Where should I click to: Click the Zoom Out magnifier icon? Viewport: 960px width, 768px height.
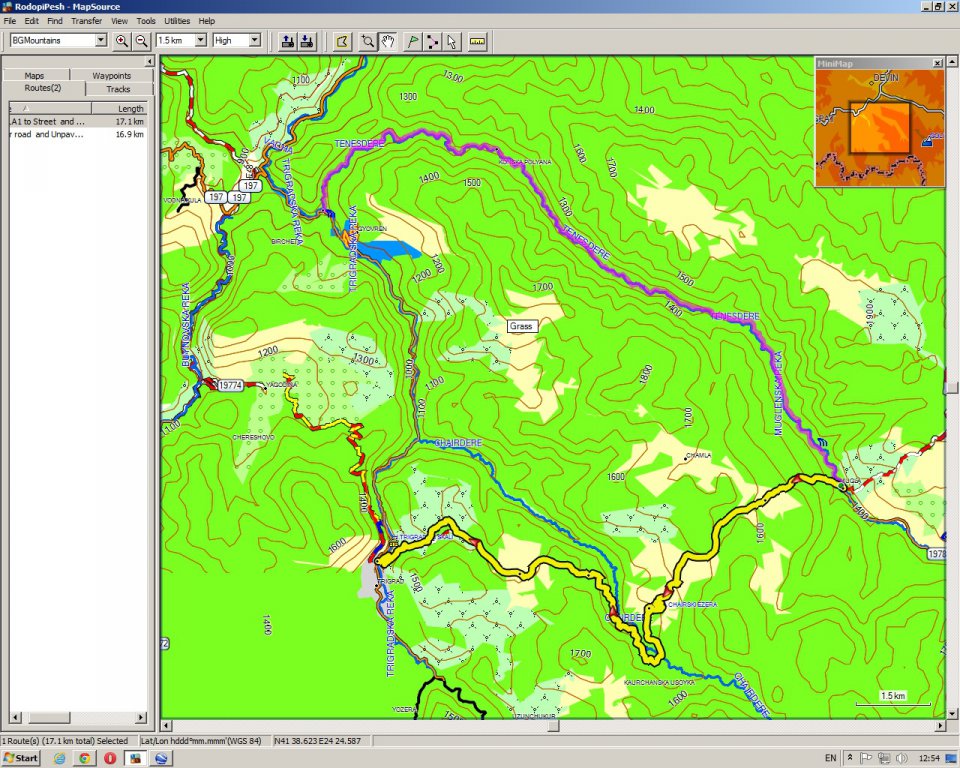pyautogui.click(x=142, y=41)
